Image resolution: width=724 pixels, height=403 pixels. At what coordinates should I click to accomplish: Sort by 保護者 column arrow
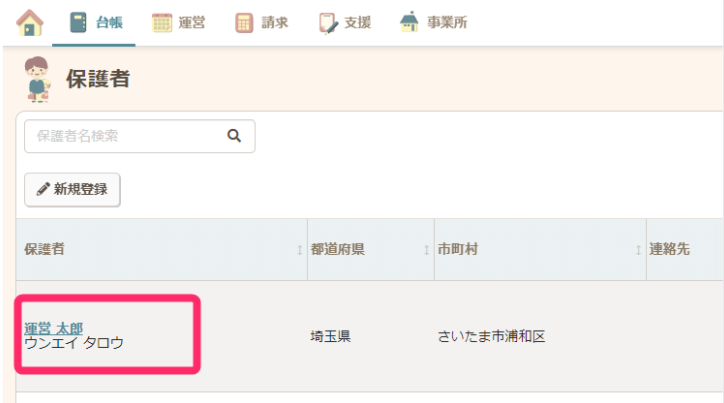(x=299, y=250)
